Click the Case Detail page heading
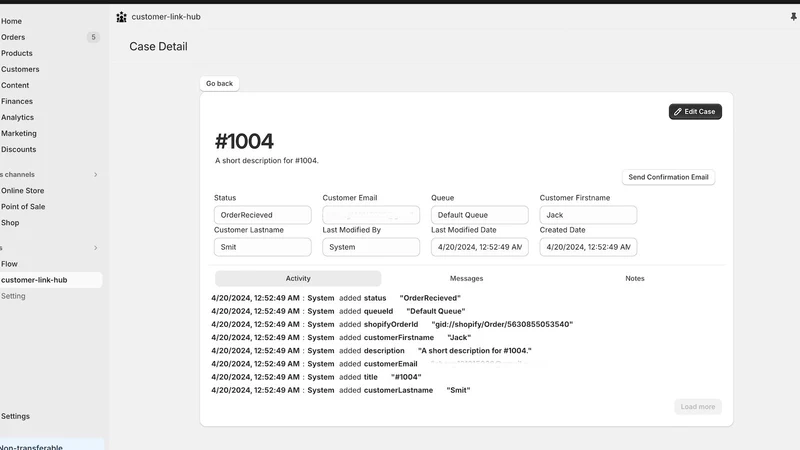 coord(158,46)
